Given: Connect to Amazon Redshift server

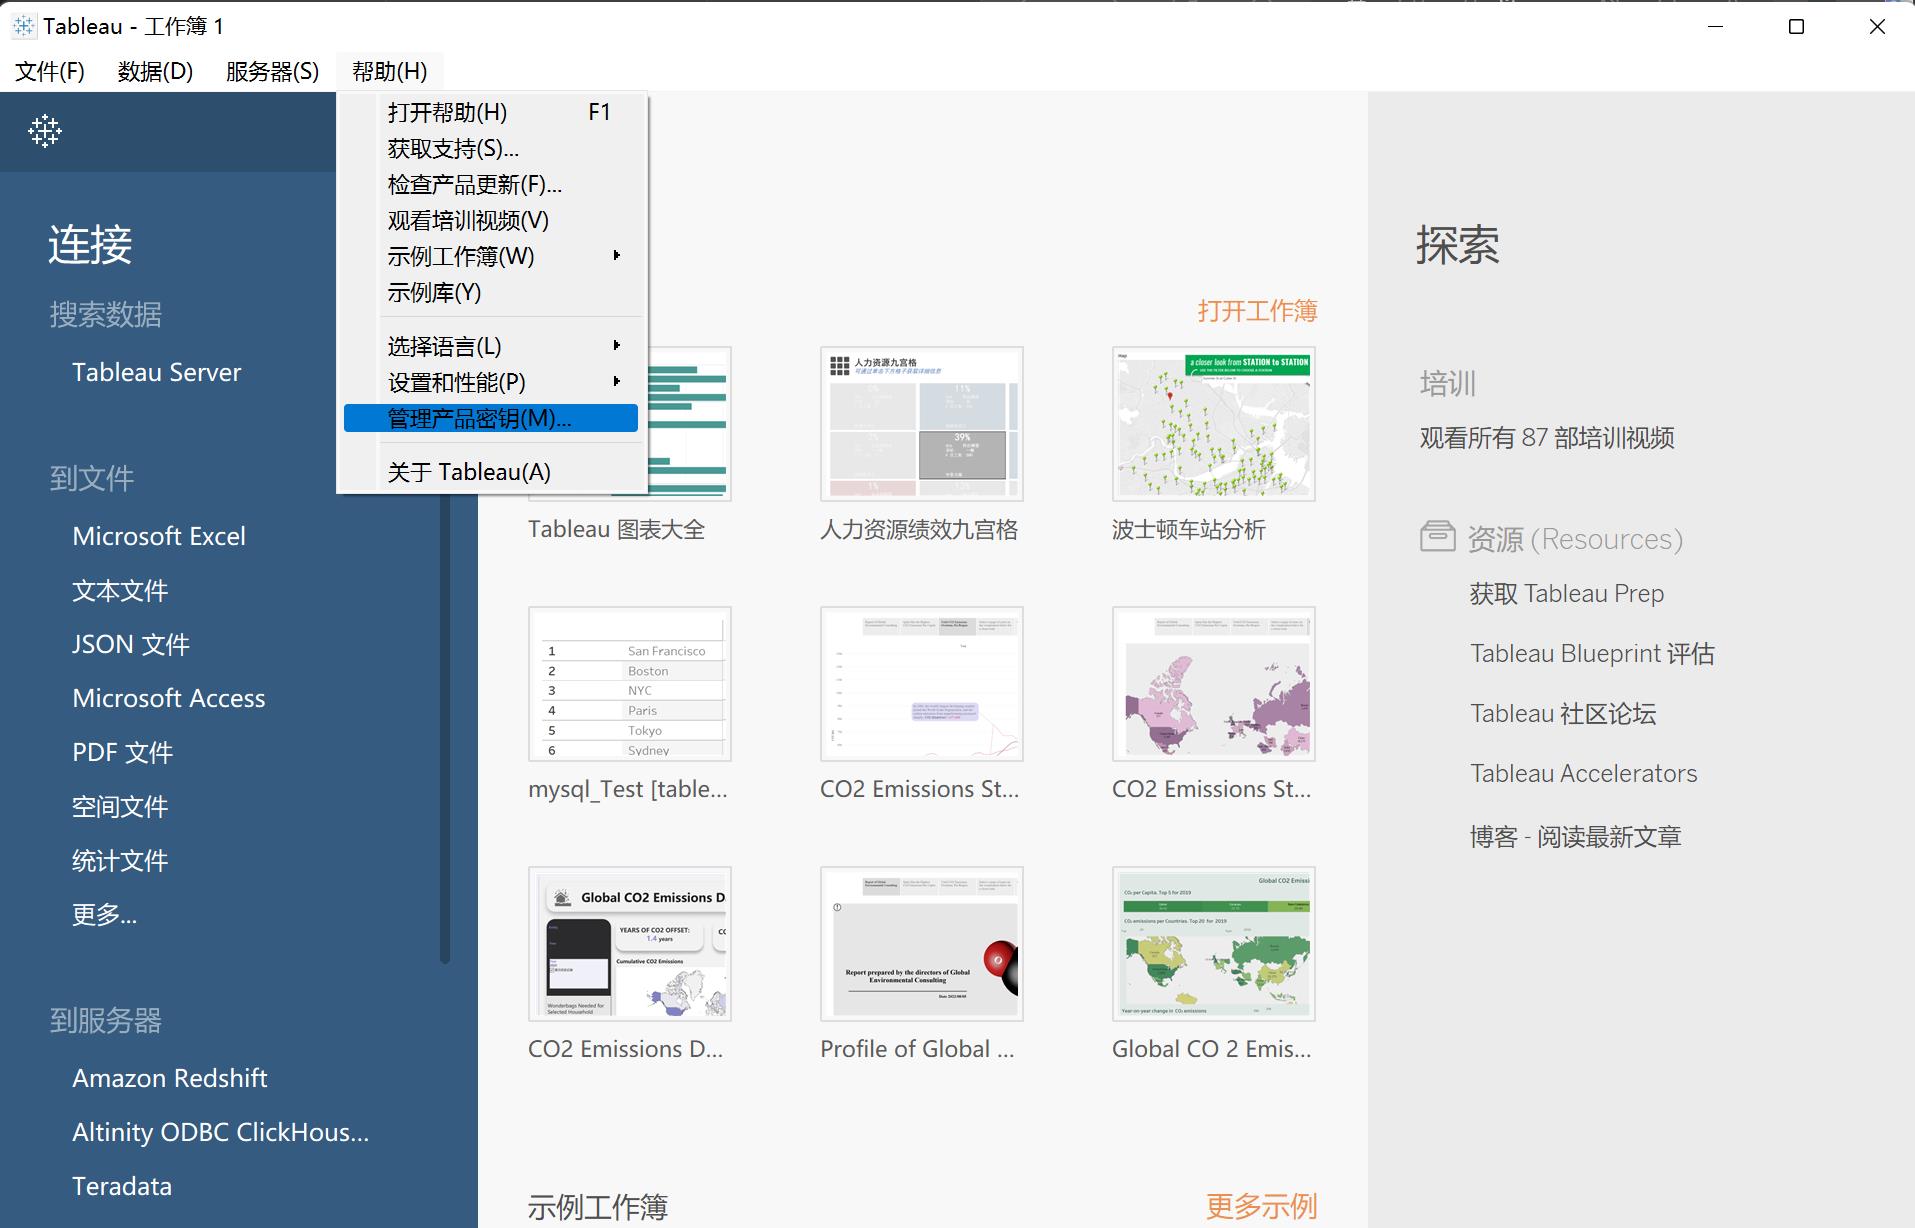Looking at the screenshot, I should click(x=170, y=1078).
